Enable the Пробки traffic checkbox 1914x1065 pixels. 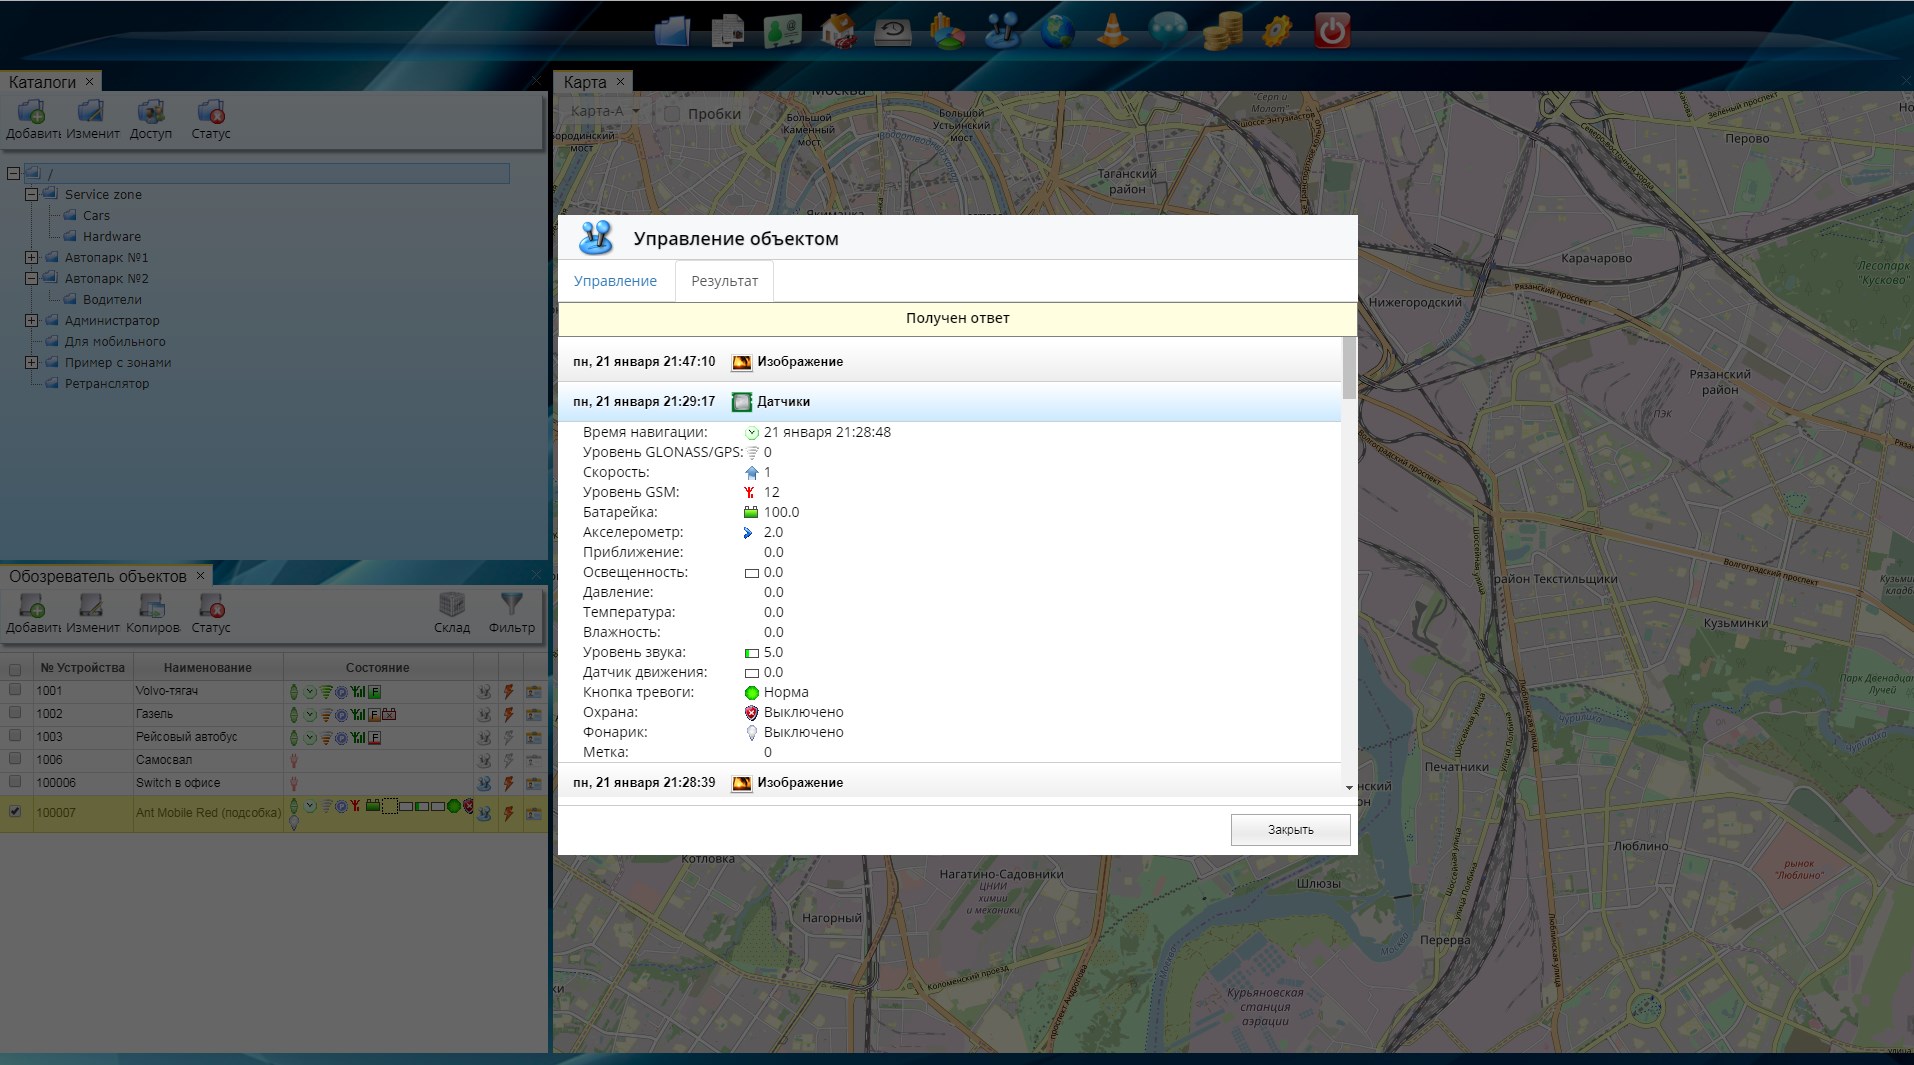click(x=673, y=114)
